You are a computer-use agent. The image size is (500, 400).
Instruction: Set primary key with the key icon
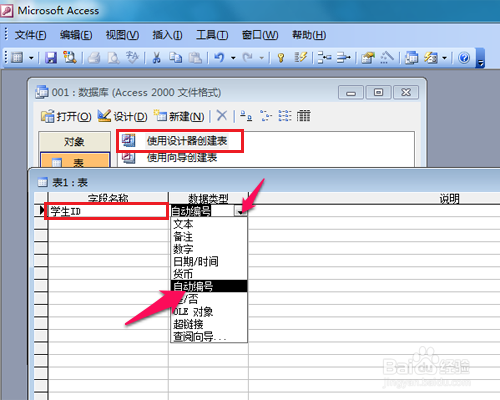pos(281,58)
